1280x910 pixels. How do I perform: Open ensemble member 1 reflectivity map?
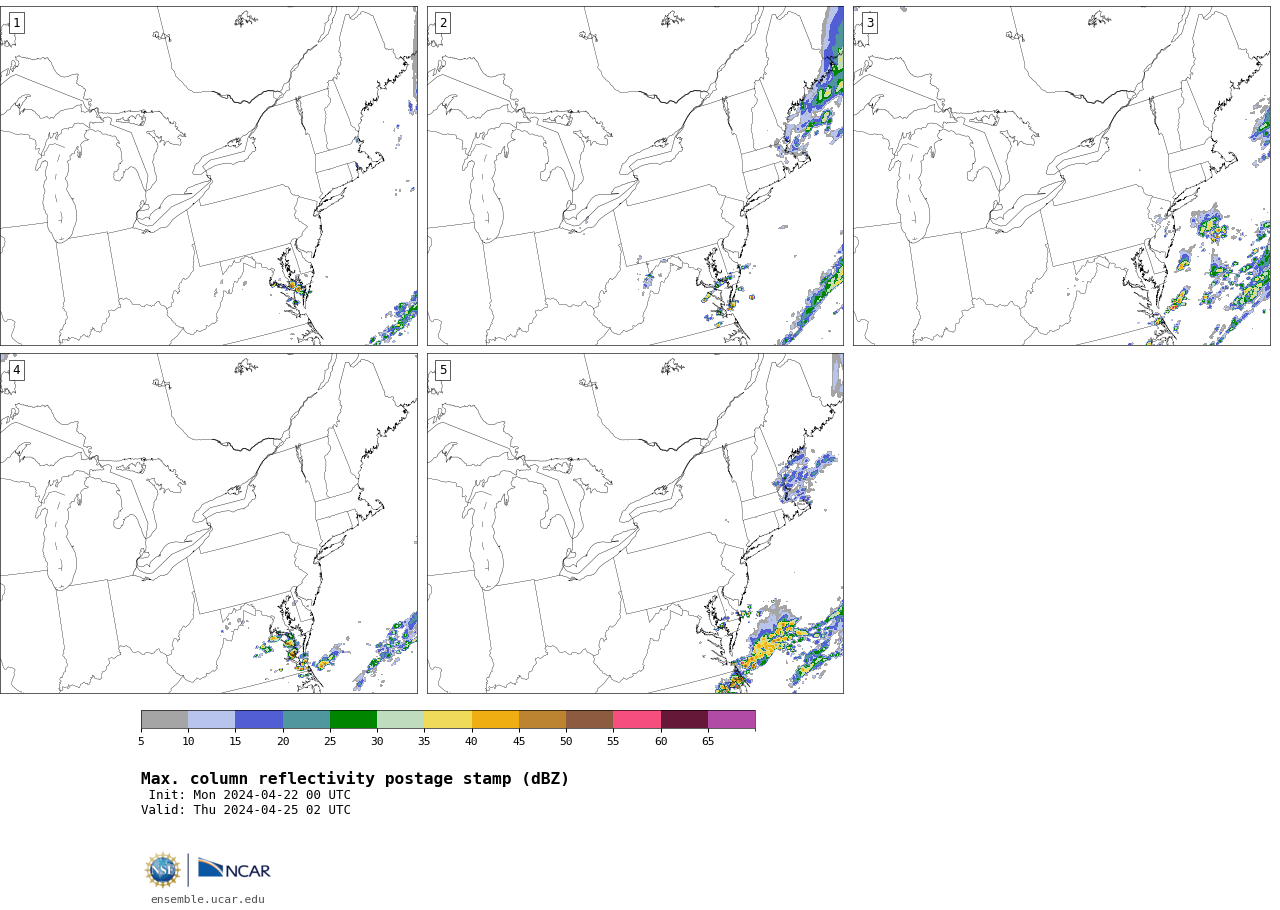208,176
